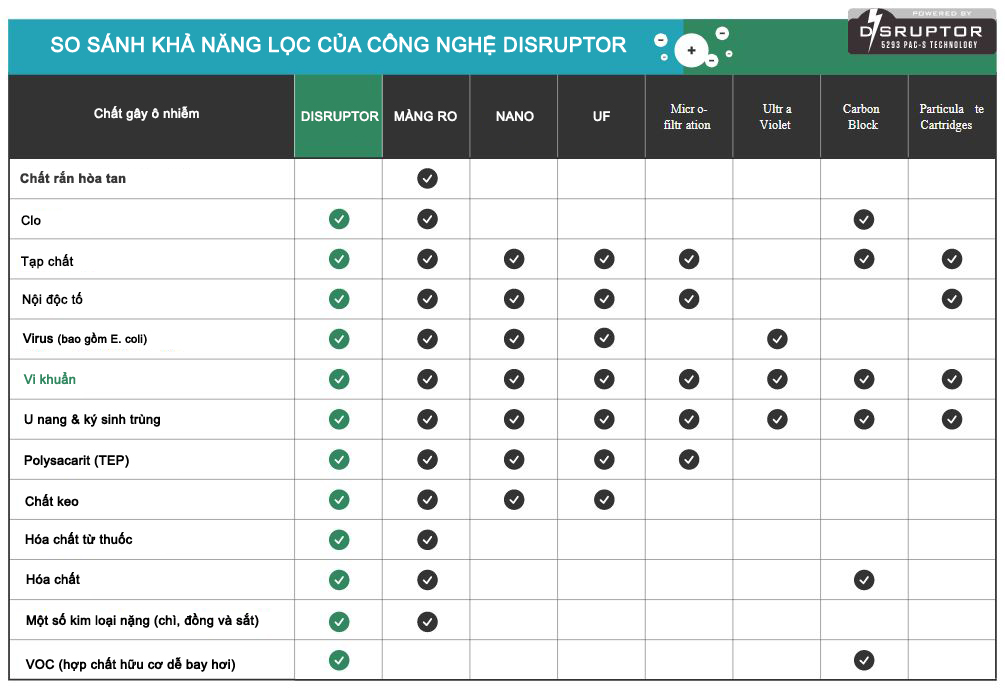Click the Micro-filtration checkmark in Polysacarit (TEP) row
The image size is (1005, 688).
point(689,459)
